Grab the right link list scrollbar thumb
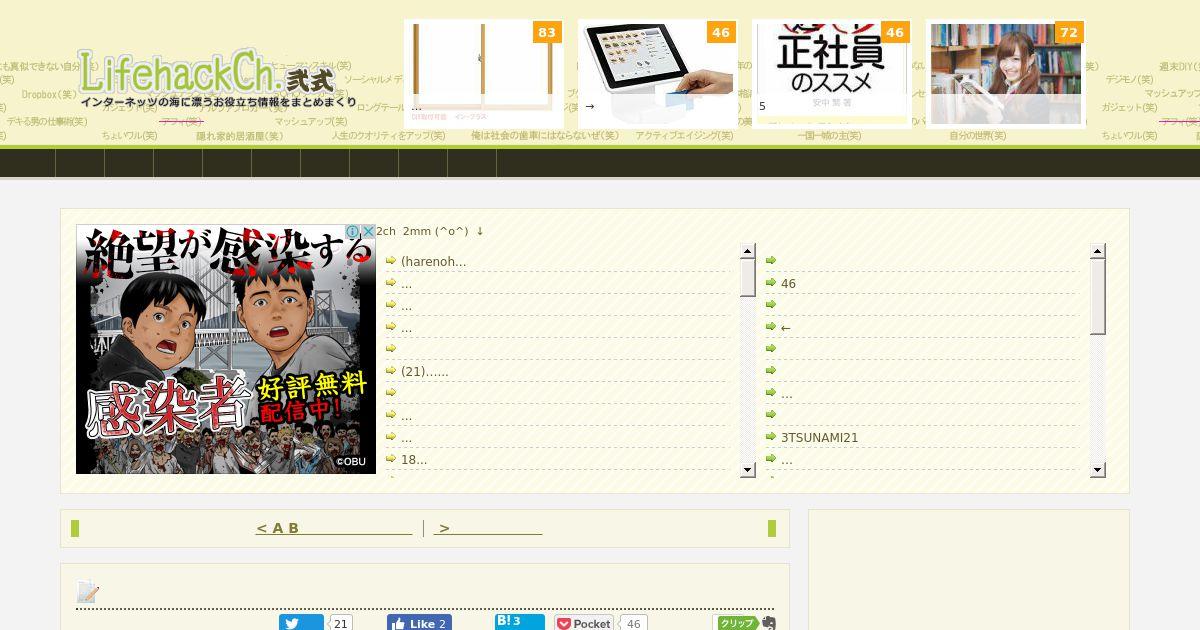The width and height of the screenshot is (1200, 630). pos(1097,296)
